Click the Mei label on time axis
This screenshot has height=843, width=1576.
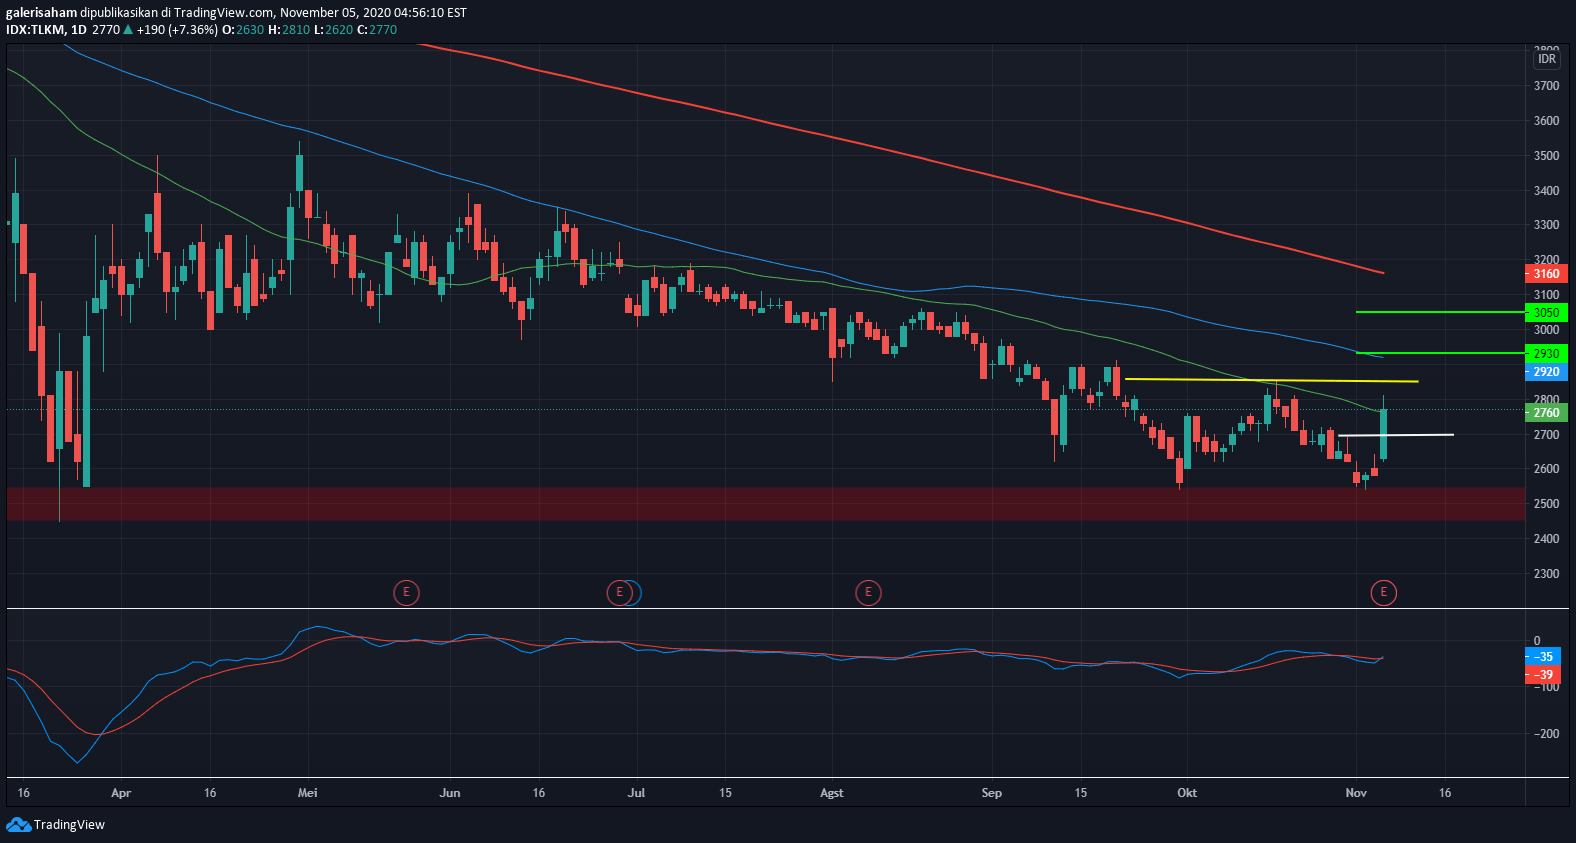click(308, 793)
